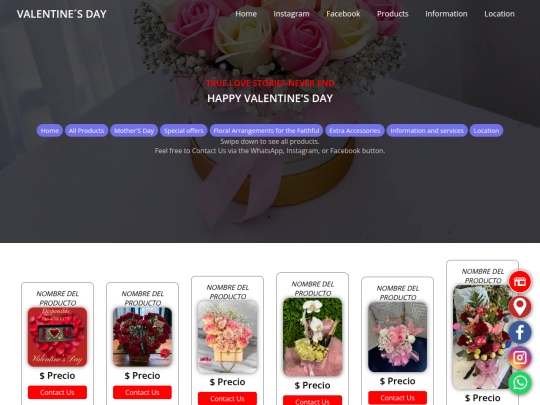Select the All Products pill
The height and width of the screenshot is (405, 540).
click(x=86, y=131)
